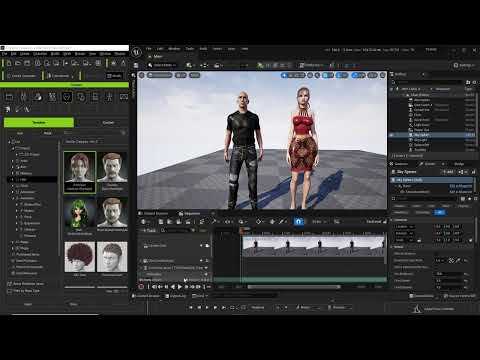Screen dimensions: 480x360
Task: Open the curve editor icon in Sequencer toolbar
Action: point(337,221)
